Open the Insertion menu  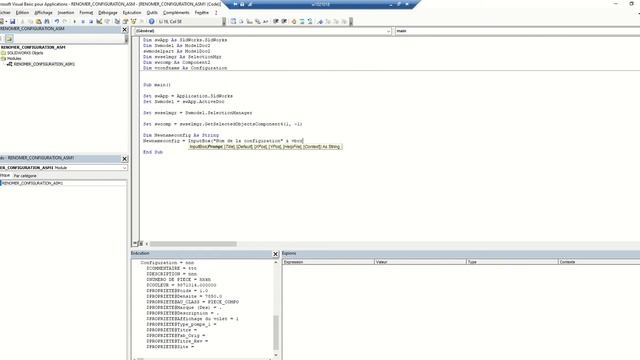click(x=66, y=13)
